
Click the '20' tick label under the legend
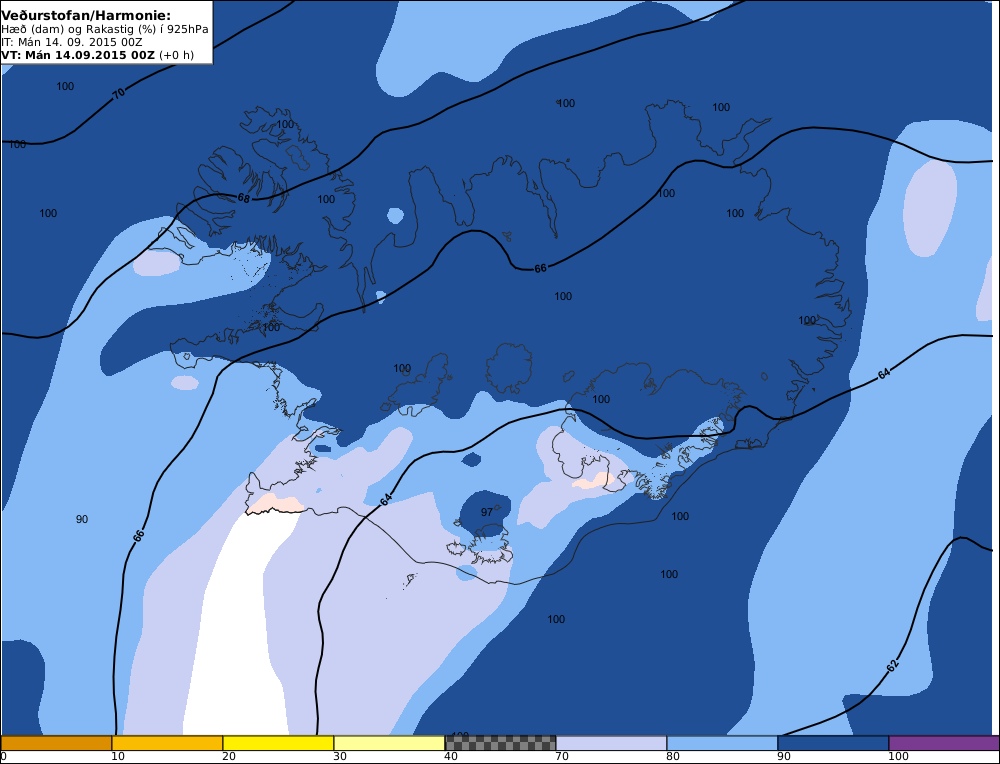[x=229, y=757]
